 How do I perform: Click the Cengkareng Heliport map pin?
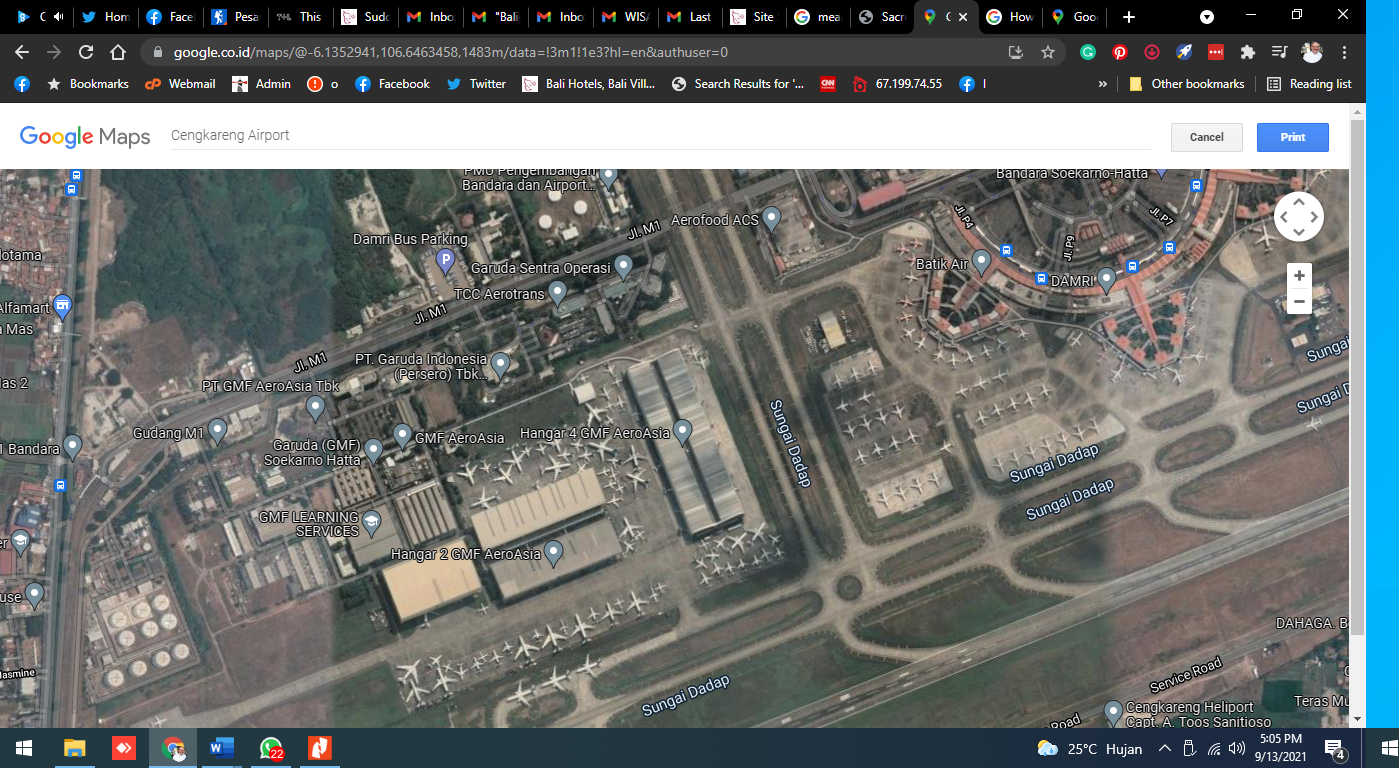[1114, 712]
